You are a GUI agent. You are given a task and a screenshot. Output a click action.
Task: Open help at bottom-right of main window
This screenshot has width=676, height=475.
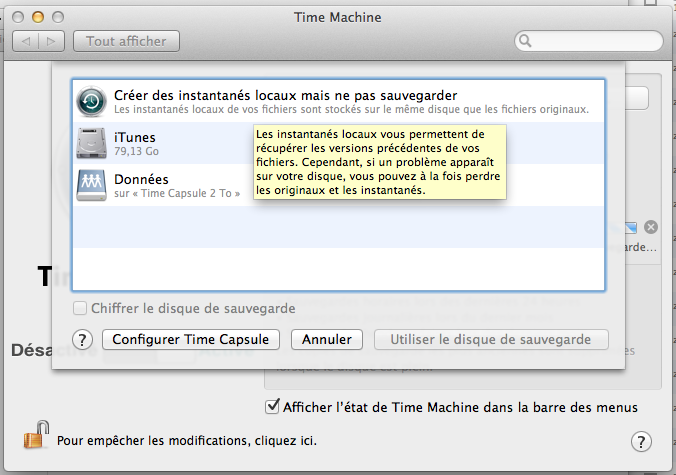coord(641,441)
